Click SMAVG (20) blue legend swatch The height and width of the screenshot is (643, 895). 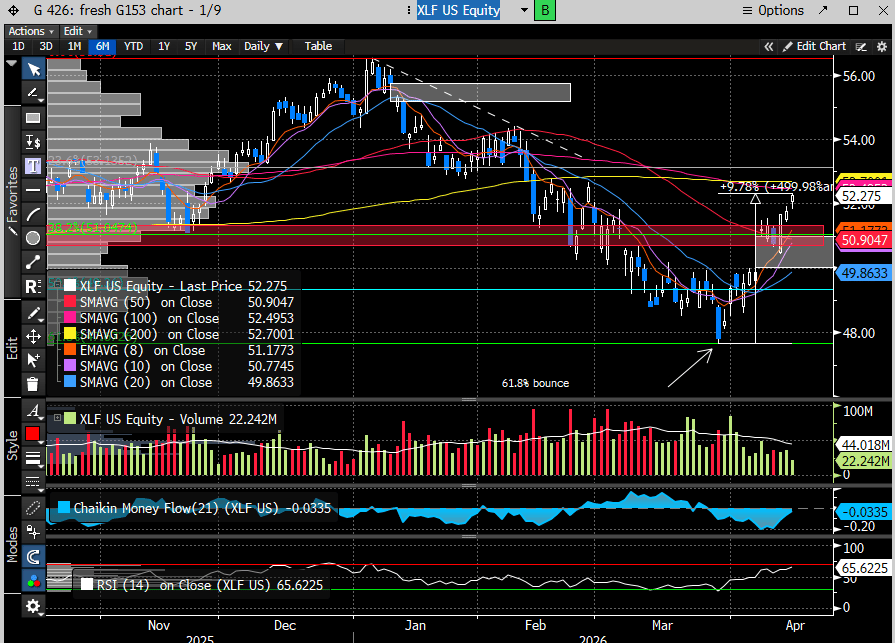[x=70, y=382]
